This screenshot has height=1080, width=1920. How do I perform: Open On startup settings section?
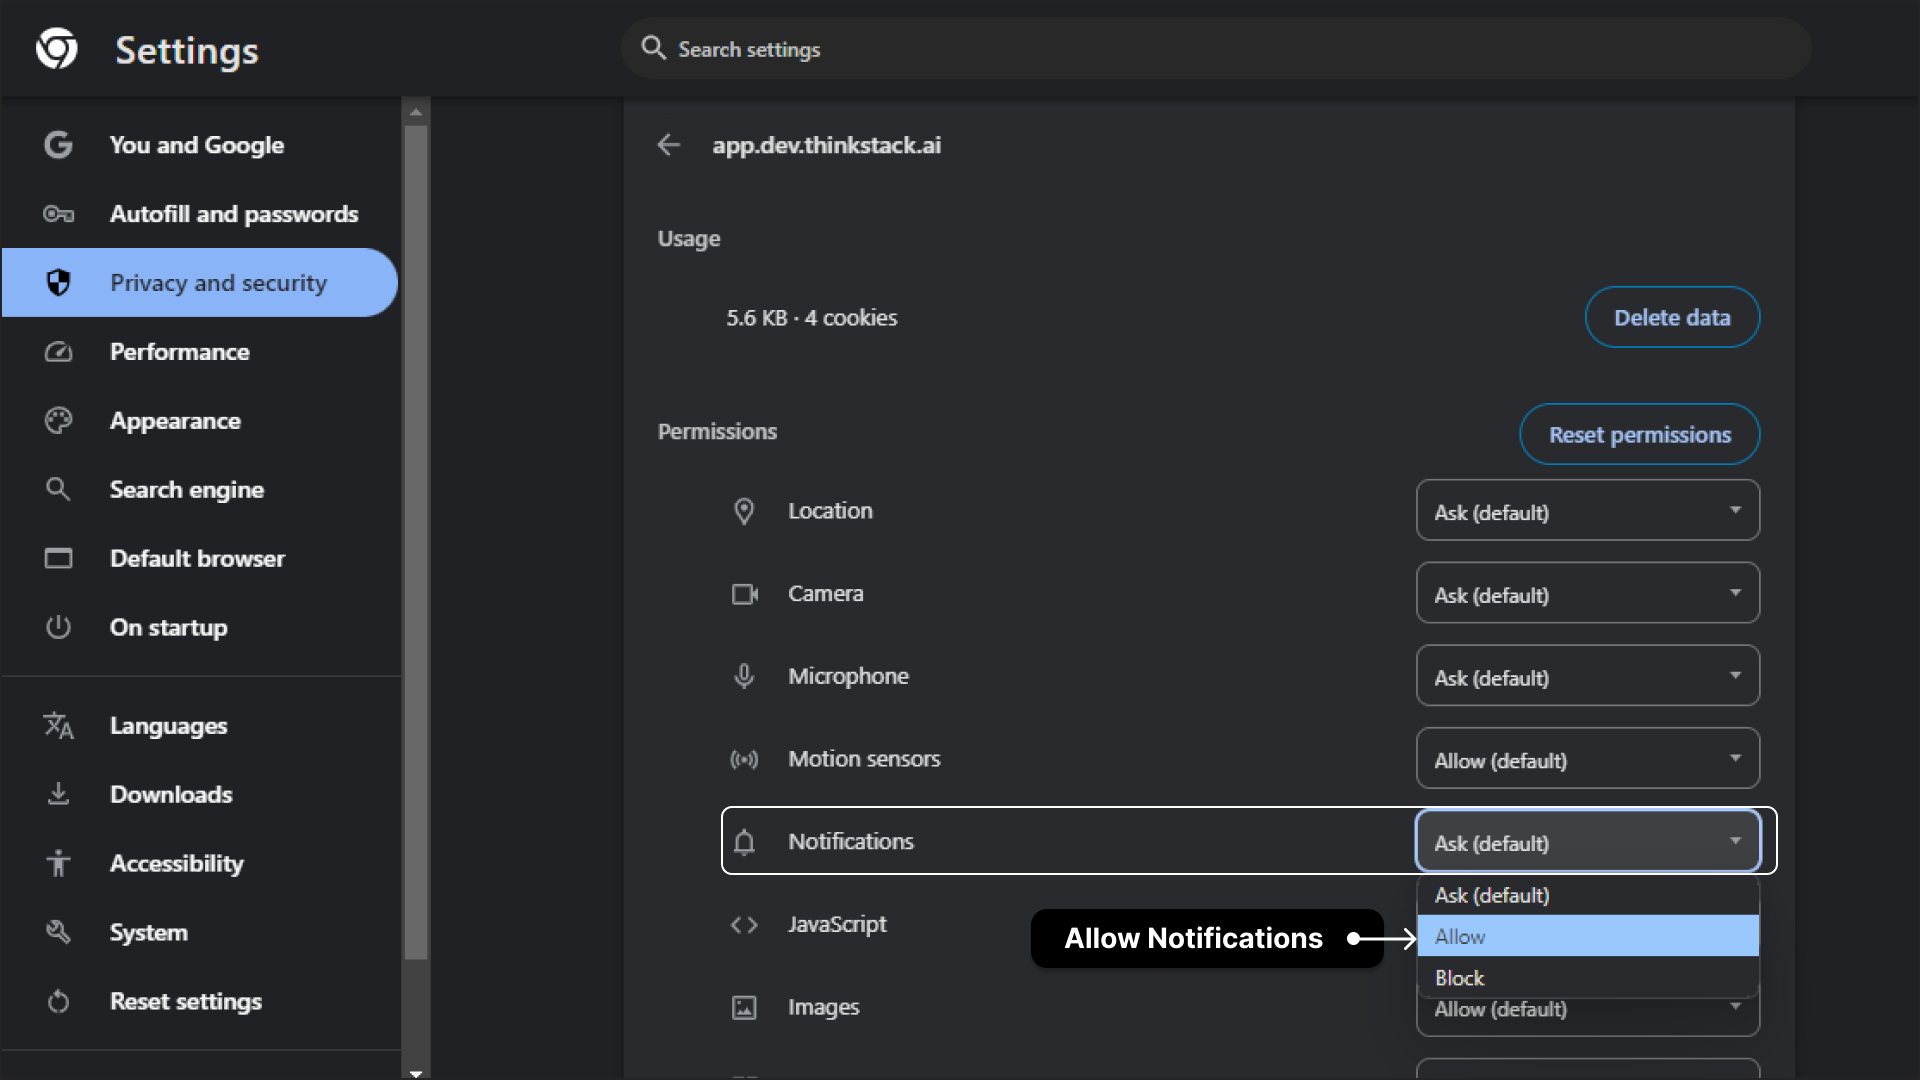pyautogui.click(x=200, y=627)
